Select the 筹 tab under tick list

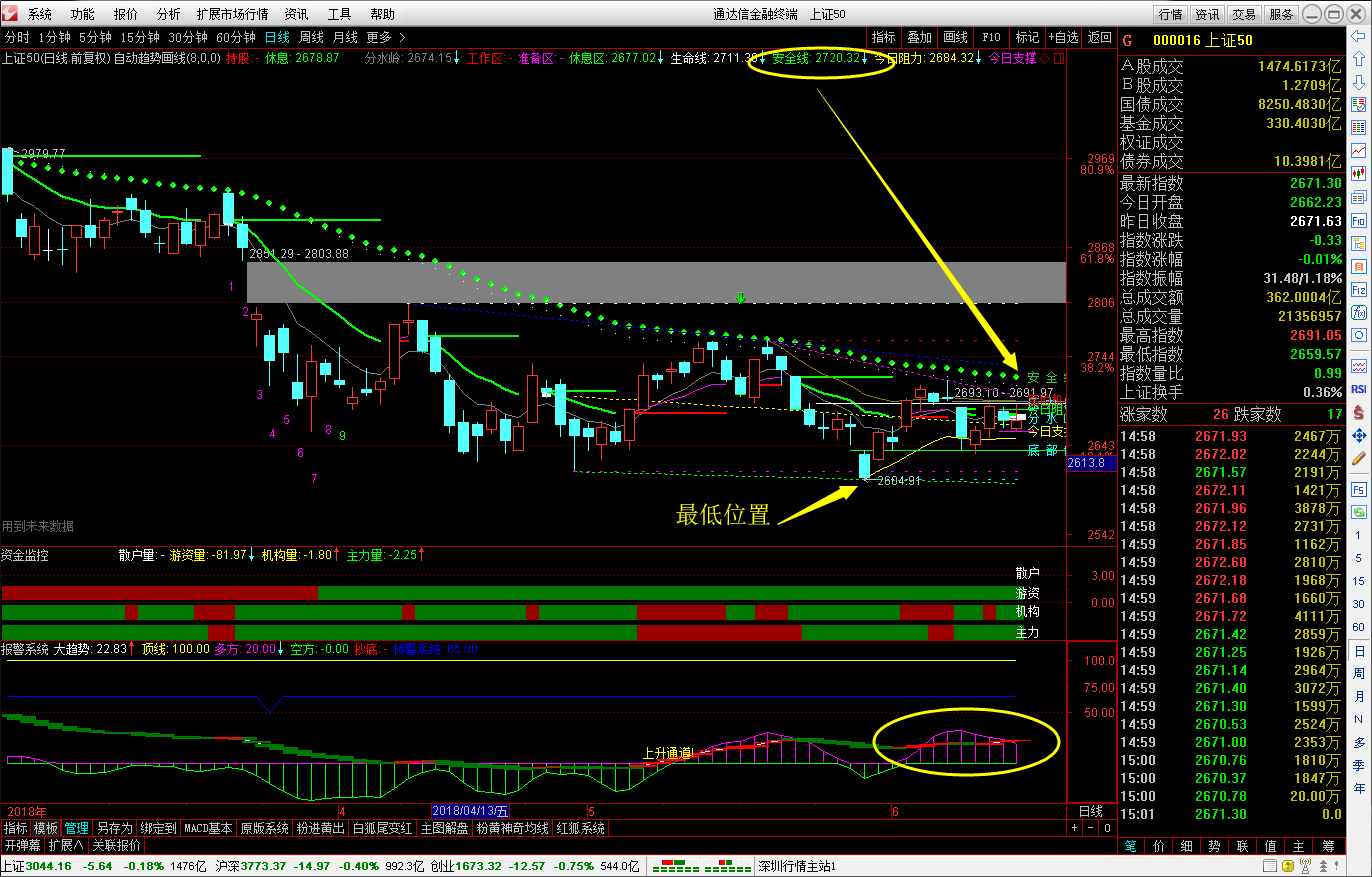click(x=1327, y=846)
